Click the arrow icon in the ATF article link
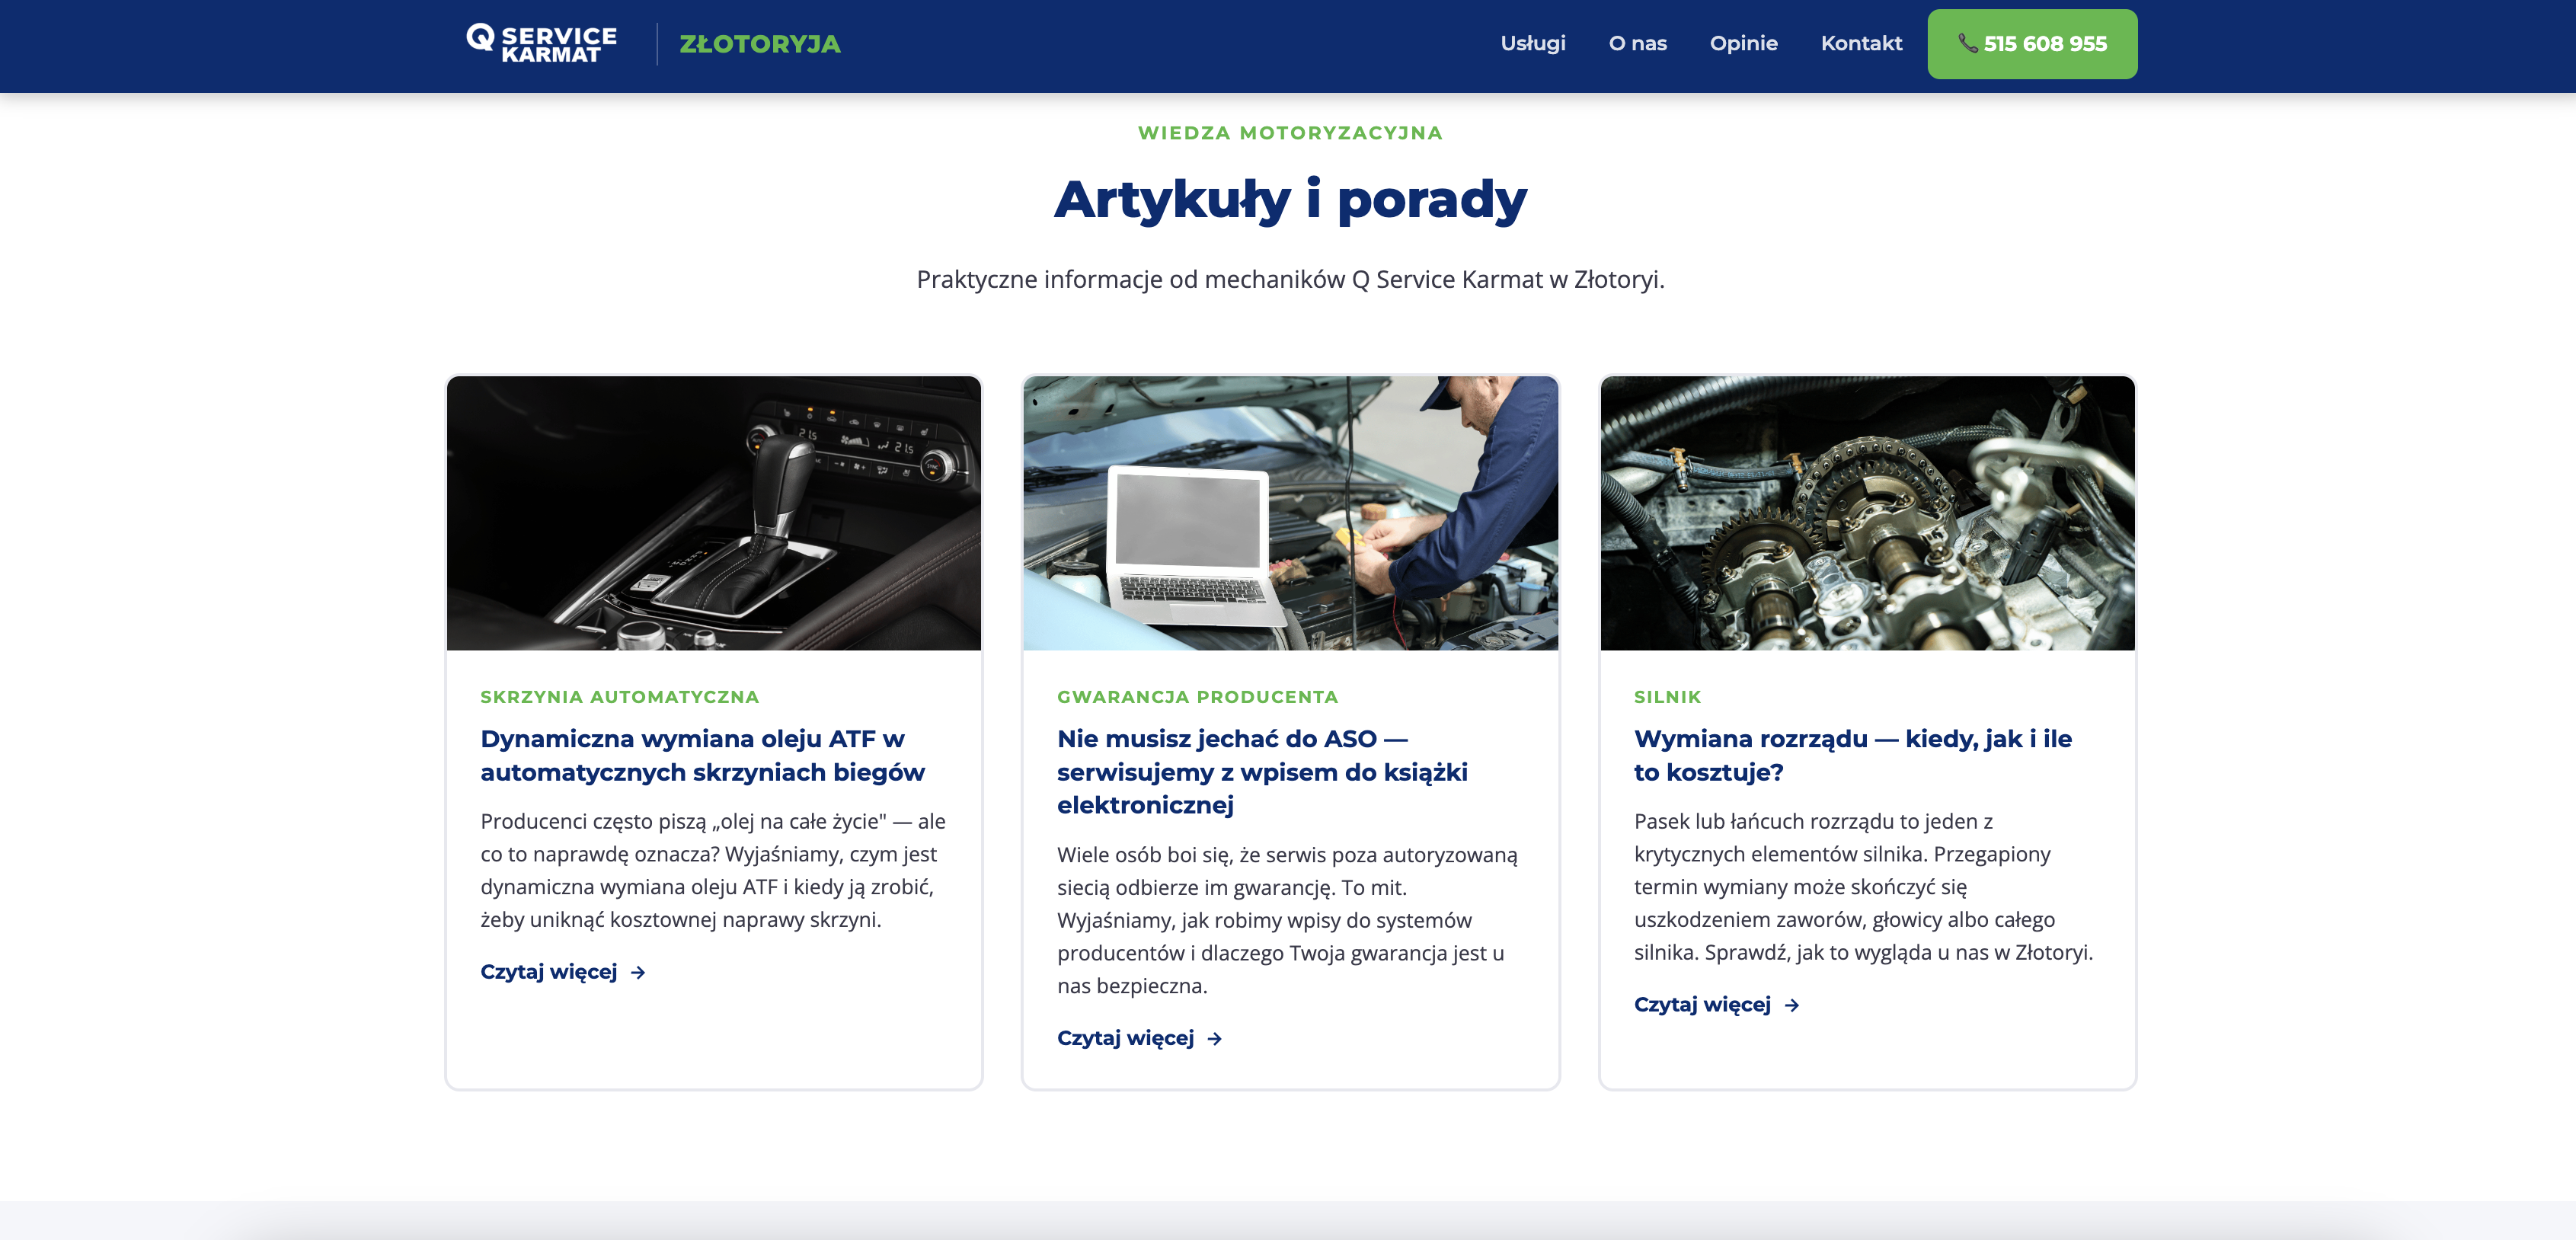This screenshot has width=2576, height=1240. 638,973
